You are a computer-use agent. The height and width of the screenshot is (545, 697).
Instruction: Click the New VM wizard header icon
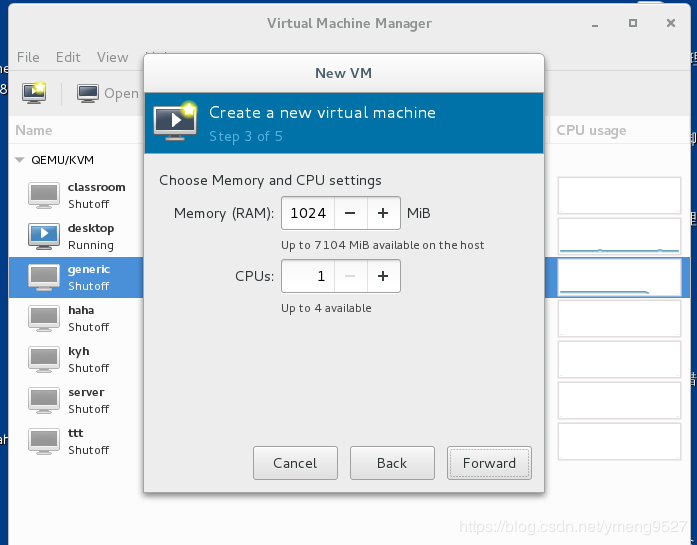175,121
